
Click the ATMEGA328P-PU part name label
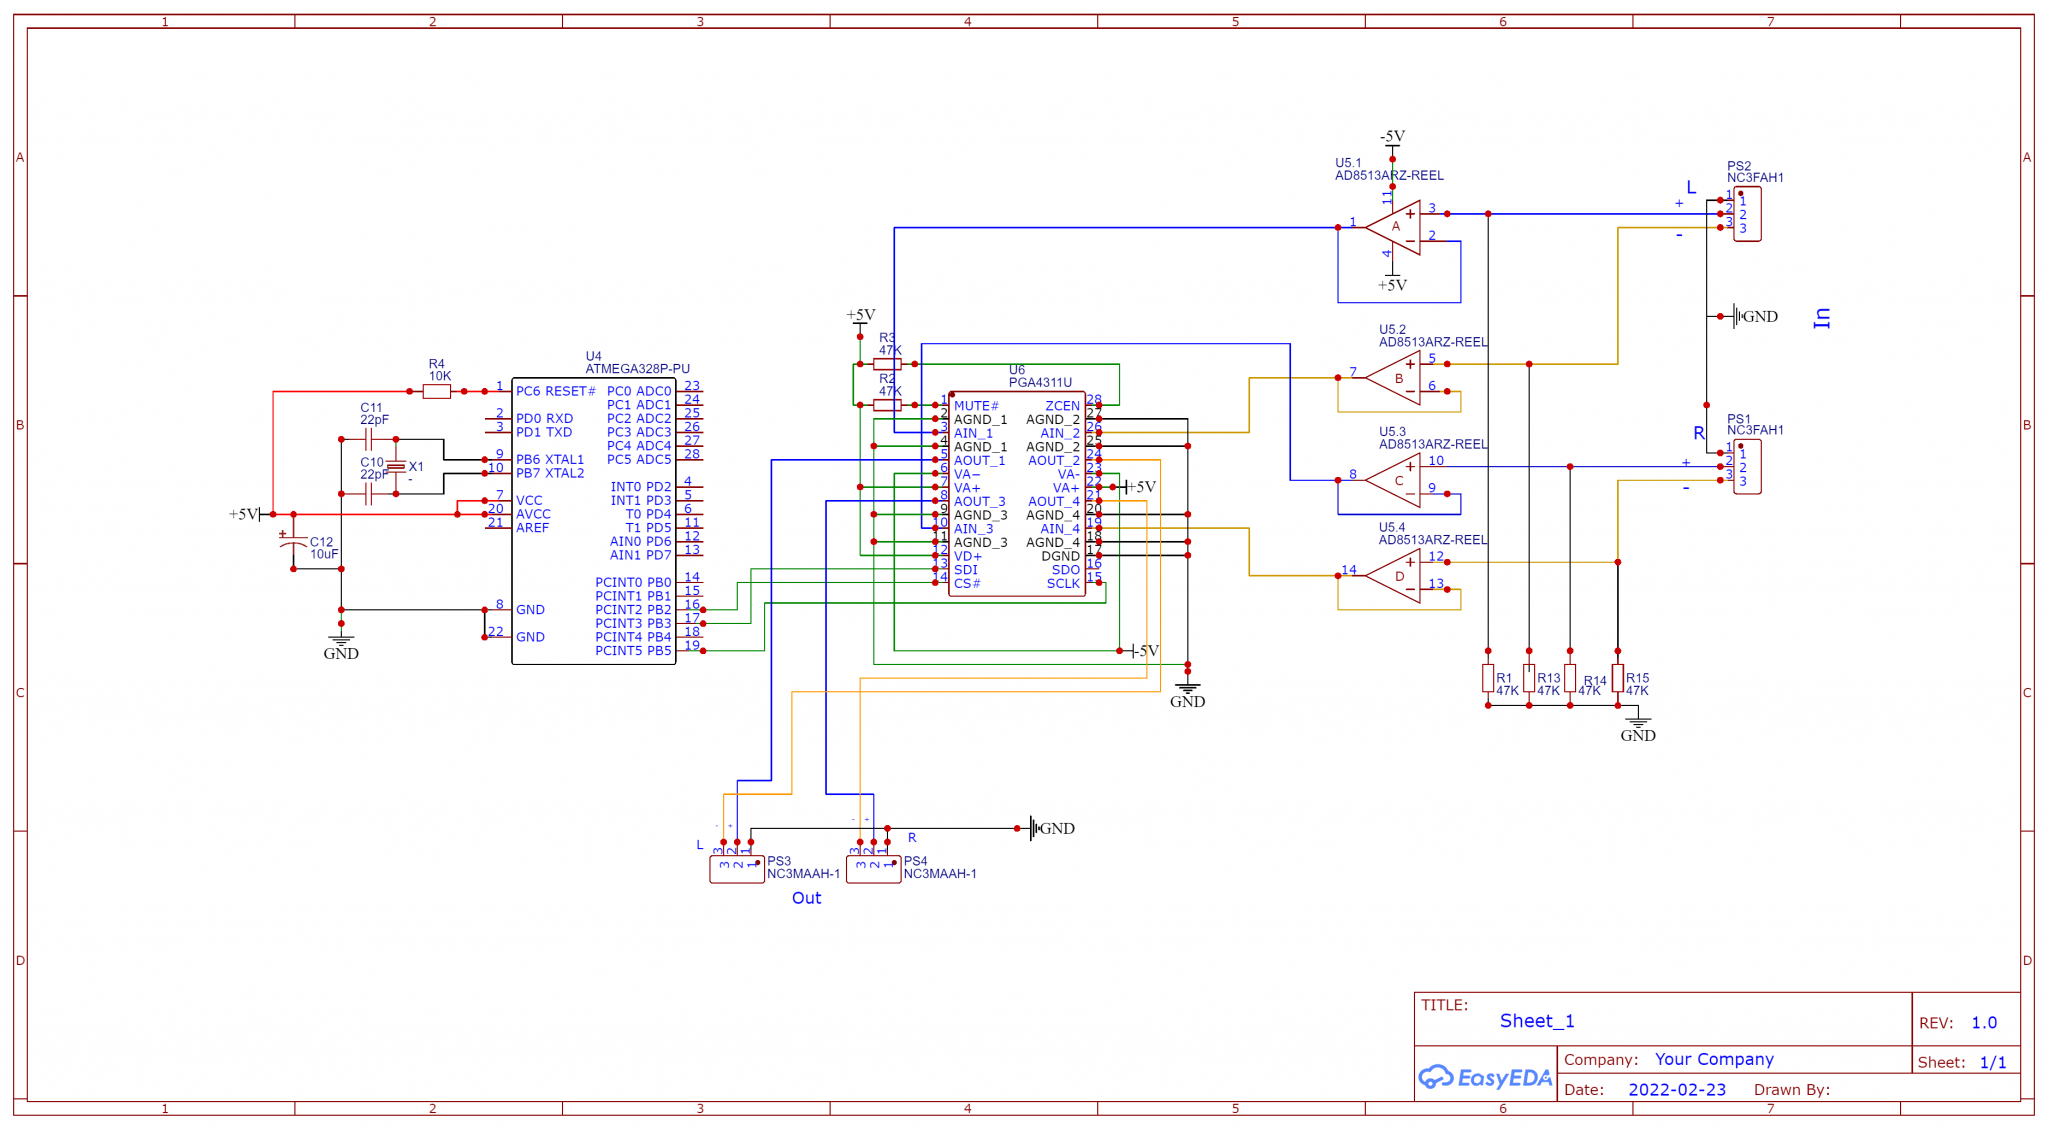coord(637,369)
